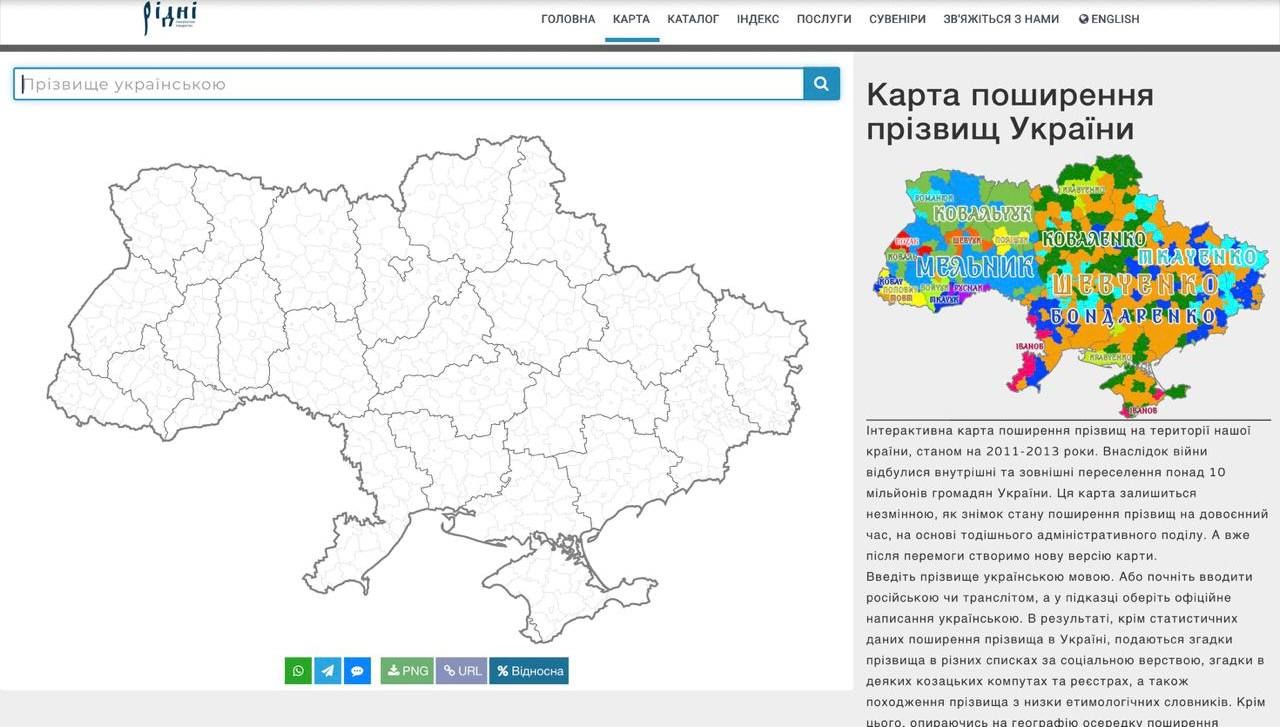
Task: Switch language to English
Action: coord(1108,19)
